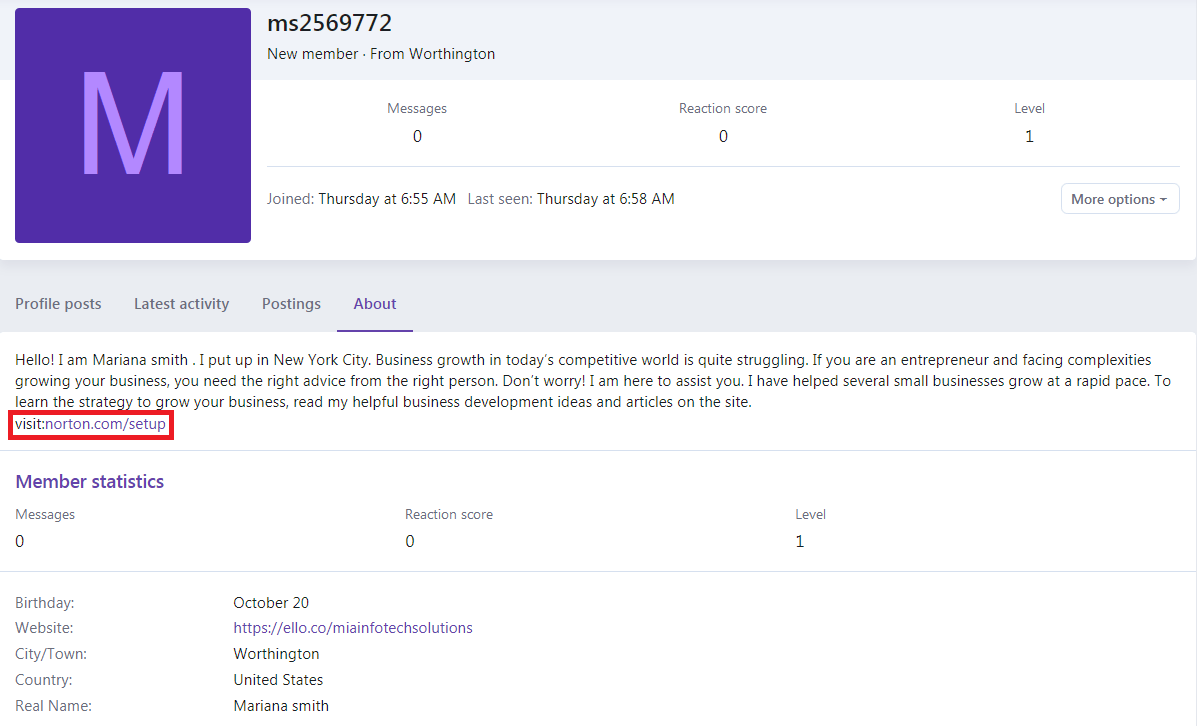Image resolution: width=1197 pixels, height=726 pixels.
Task: Click the Last seen 'Thursday at 6:58 AM' timestamp
Action: (x=605, y=199)
